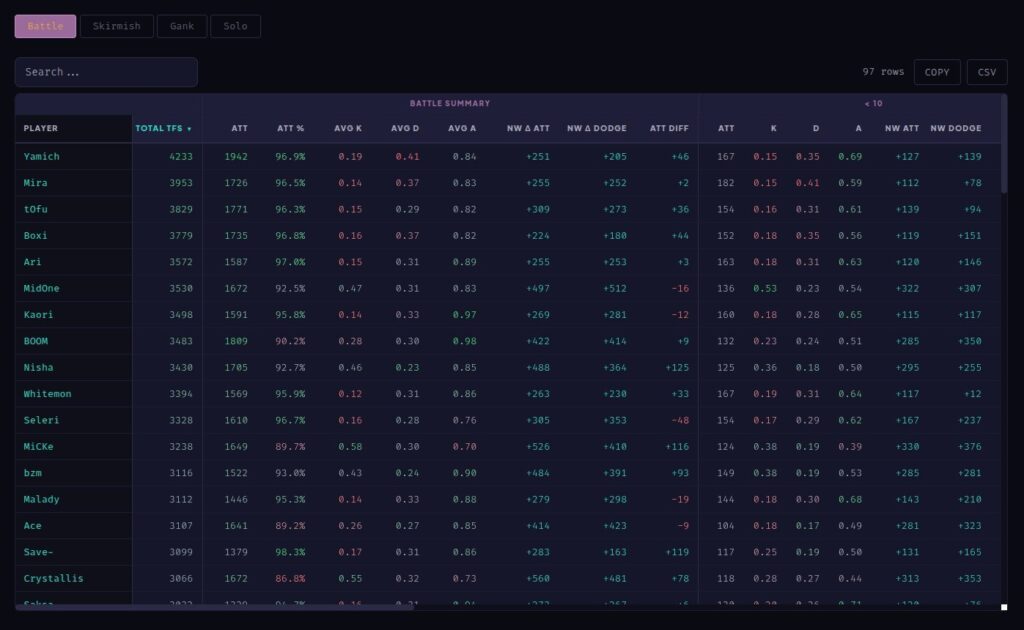1024x630 pixels.
Task: Switch to the Battle tab
Action: point(45,26)
